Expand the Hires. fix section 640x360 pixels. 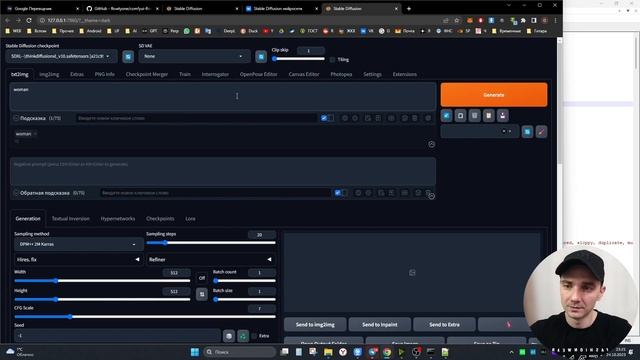click(78, 260)
